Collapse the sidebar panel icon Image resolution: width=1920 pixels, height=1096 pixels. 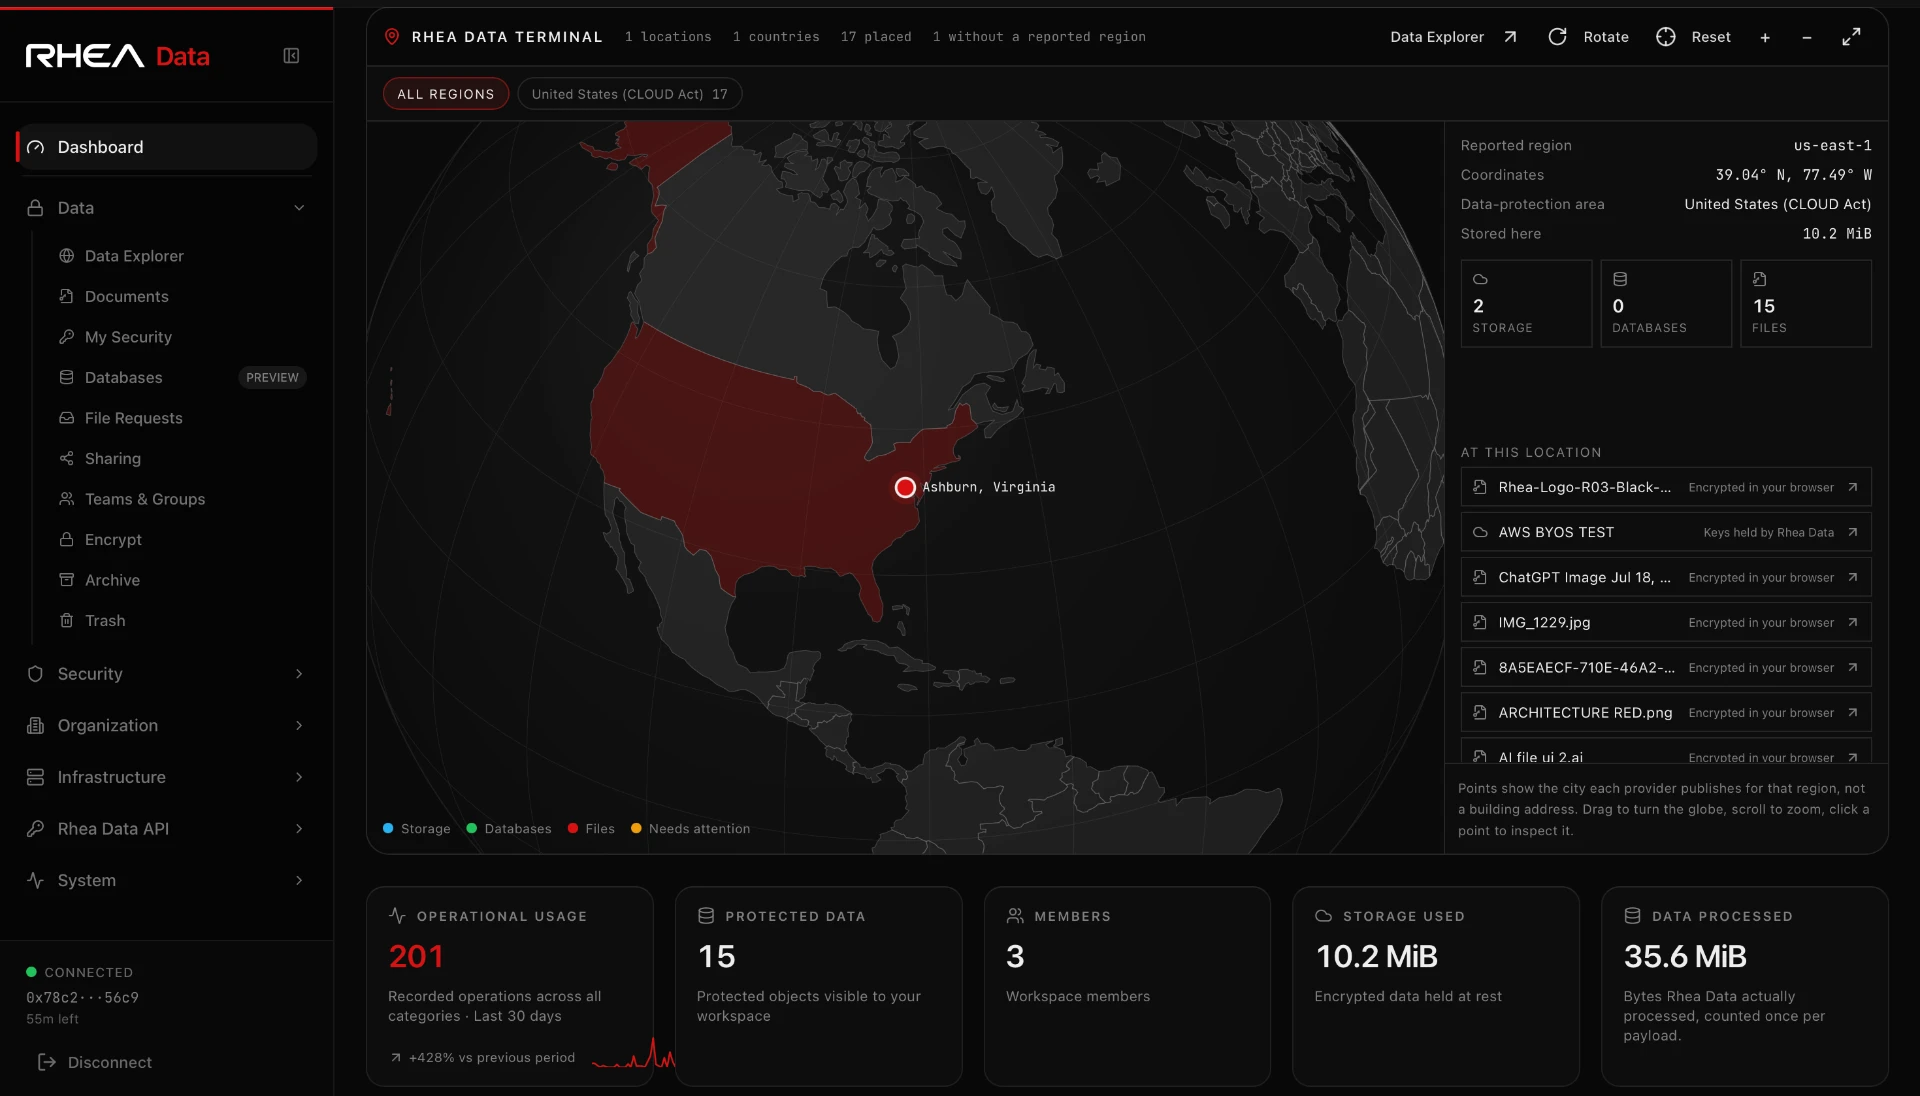(x=291, y=56)
